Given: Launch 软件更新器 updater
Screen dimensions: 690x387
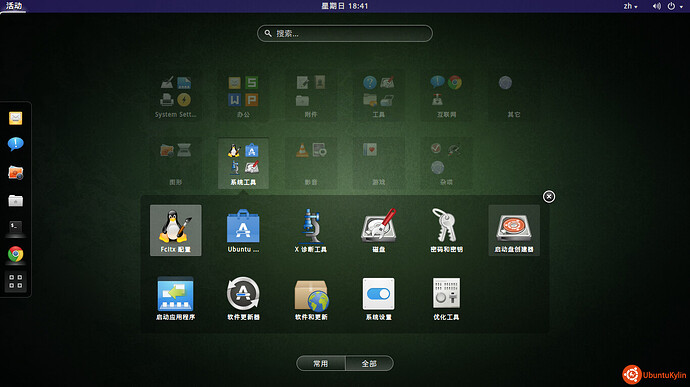Looking at the screenshot, I should 243,298.
